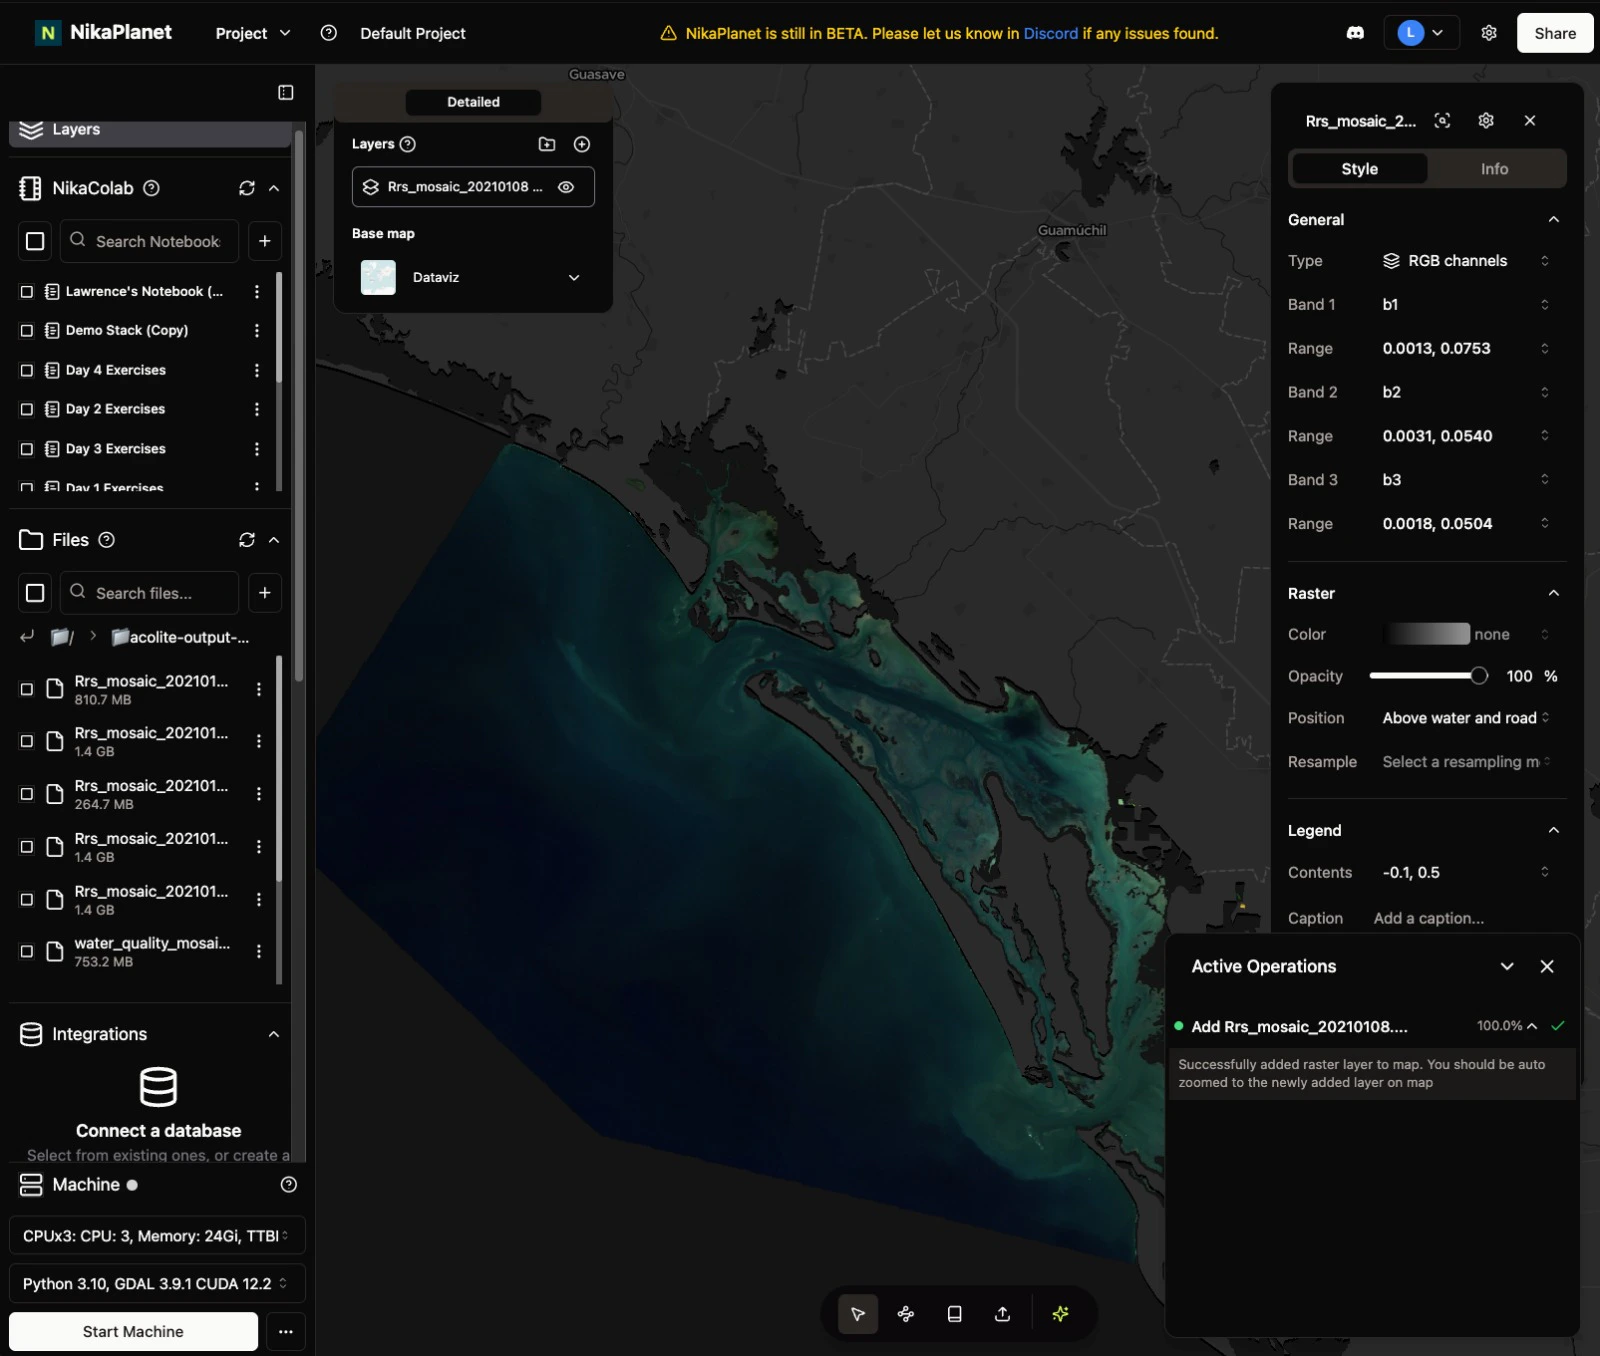
Task: Check the Demo Stack (Copy) checkbox
Action: pyautogui.click(x=27, y=330)
